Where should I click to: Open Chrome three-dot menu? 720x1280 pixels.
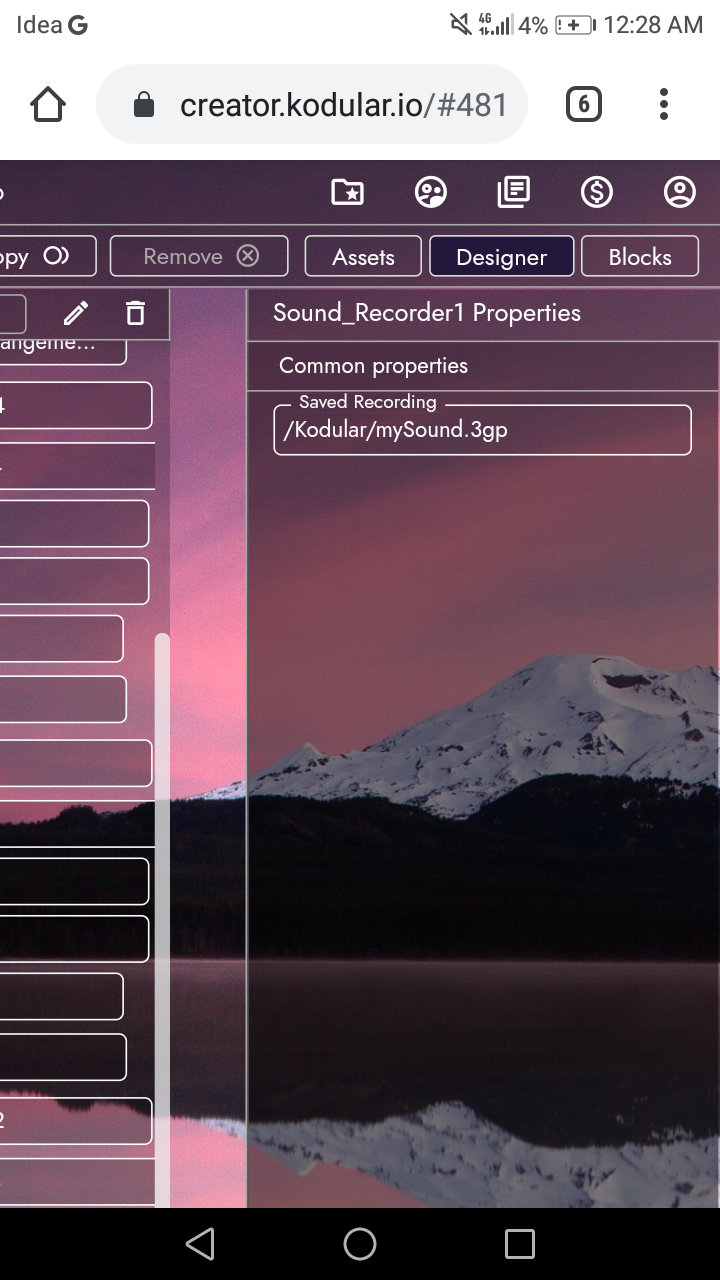[x=664, y=105]
